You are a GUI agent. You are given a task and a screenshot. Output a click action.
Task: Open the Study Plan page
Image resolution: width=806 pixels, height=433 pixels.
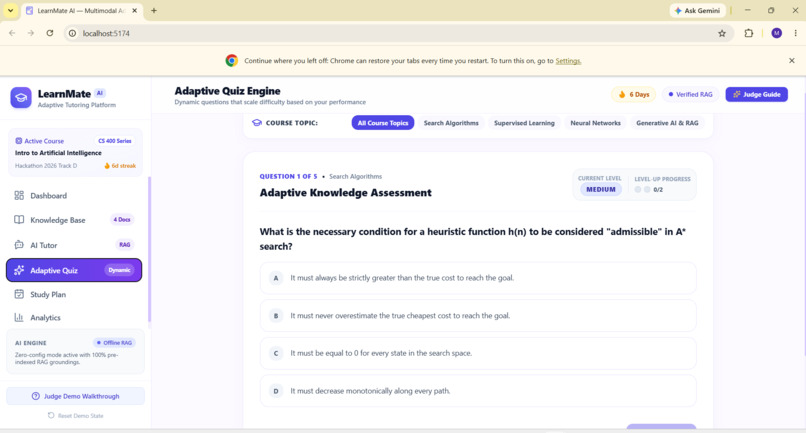pos(74,294)
